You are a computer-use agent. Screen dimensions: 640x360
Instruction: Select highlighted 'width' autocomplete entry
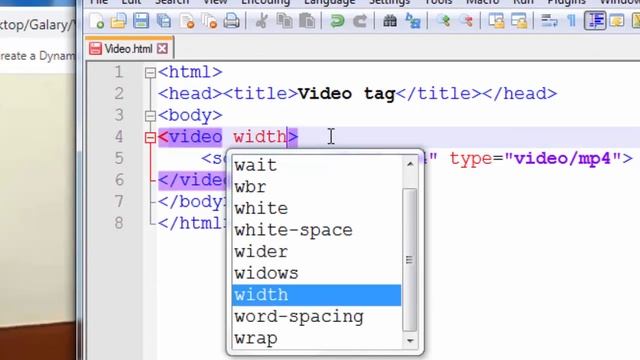(x=316, y=295)
